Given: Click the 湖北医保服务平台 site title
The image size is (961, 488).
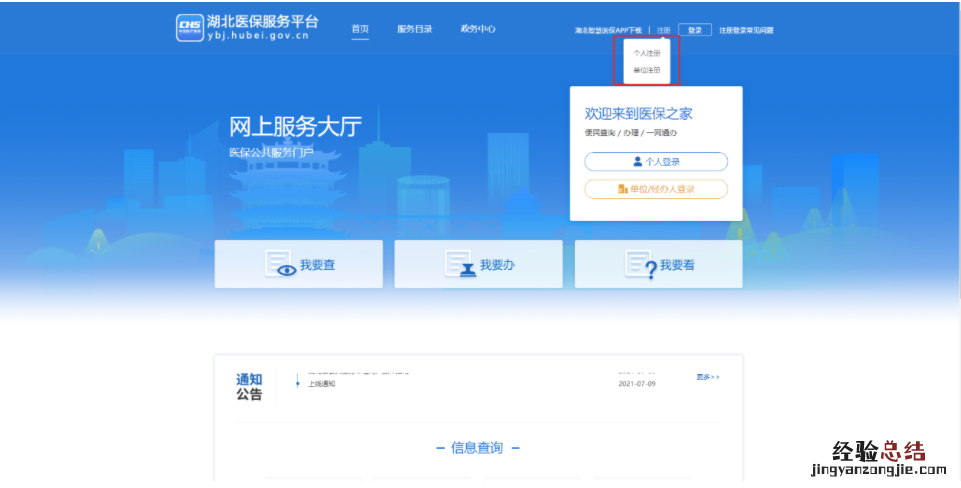Looking at the screenshot, I should point(263,22).
